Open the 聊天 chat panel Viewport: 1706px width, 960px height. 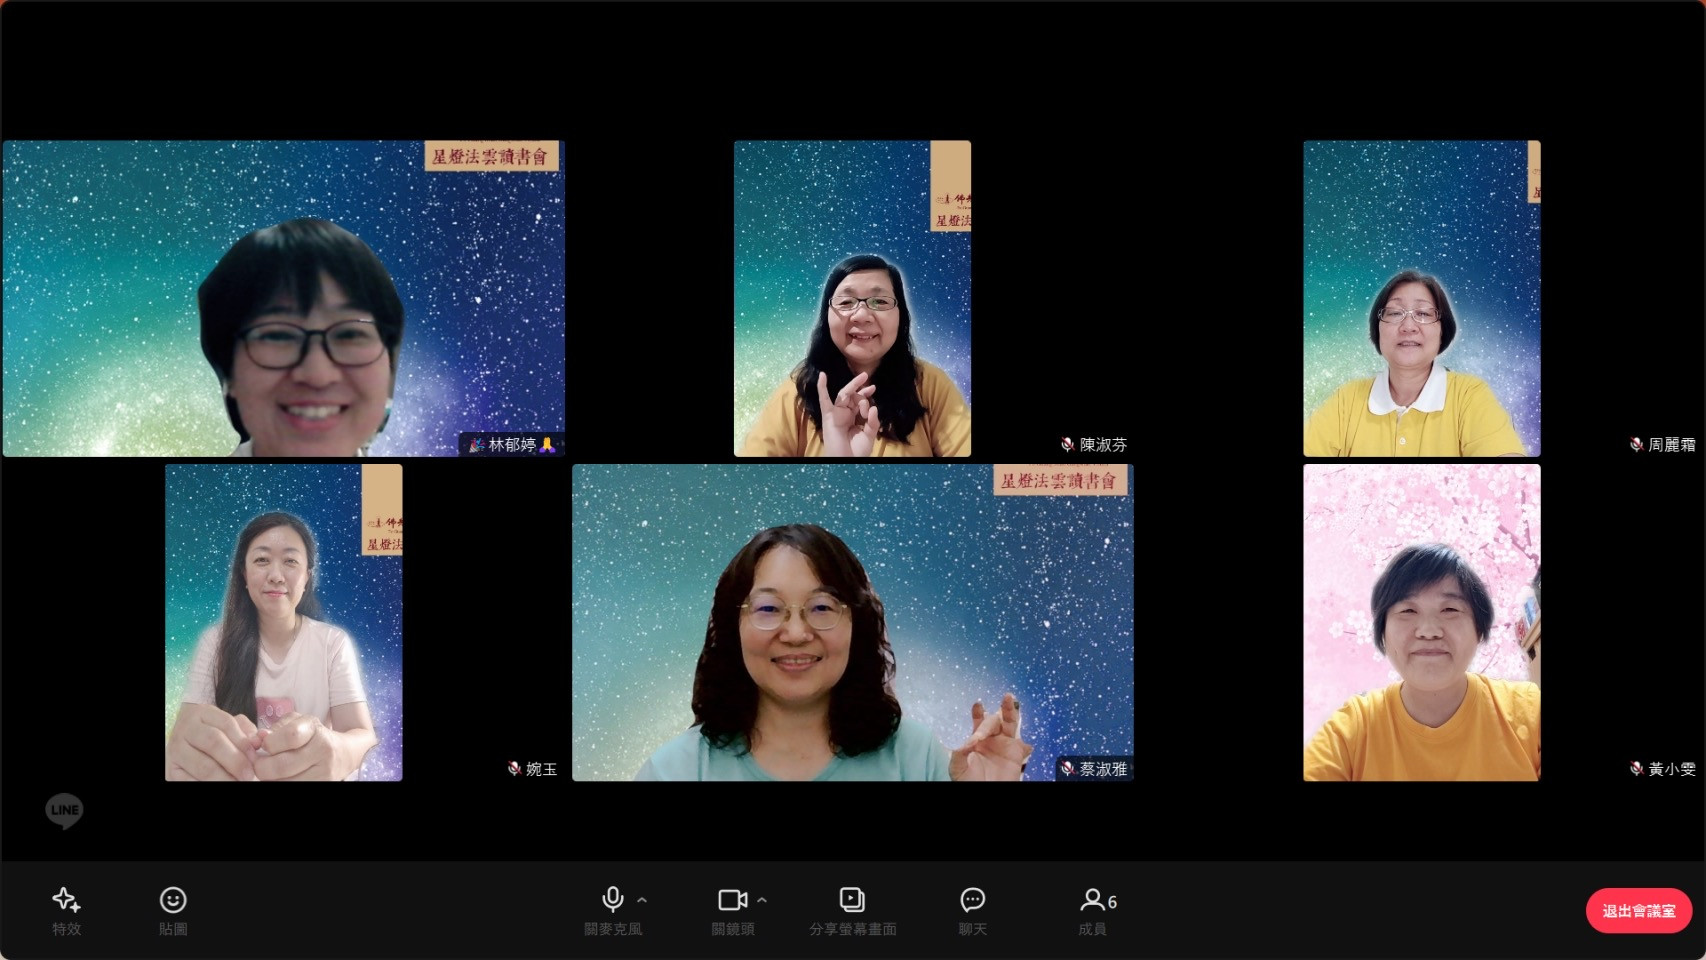point(972,900)
